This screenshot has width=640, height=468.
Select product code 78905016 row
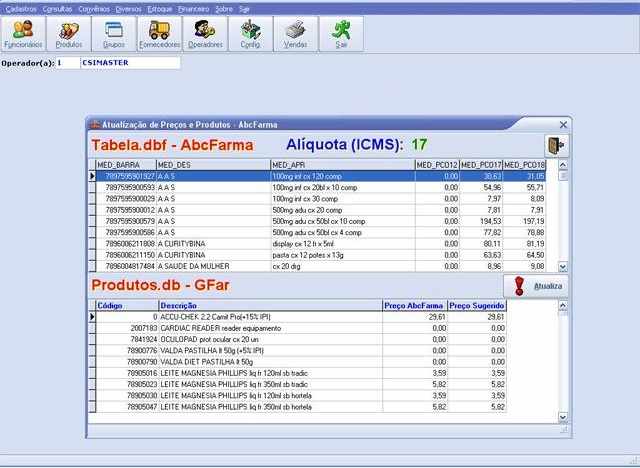[301, 373]
